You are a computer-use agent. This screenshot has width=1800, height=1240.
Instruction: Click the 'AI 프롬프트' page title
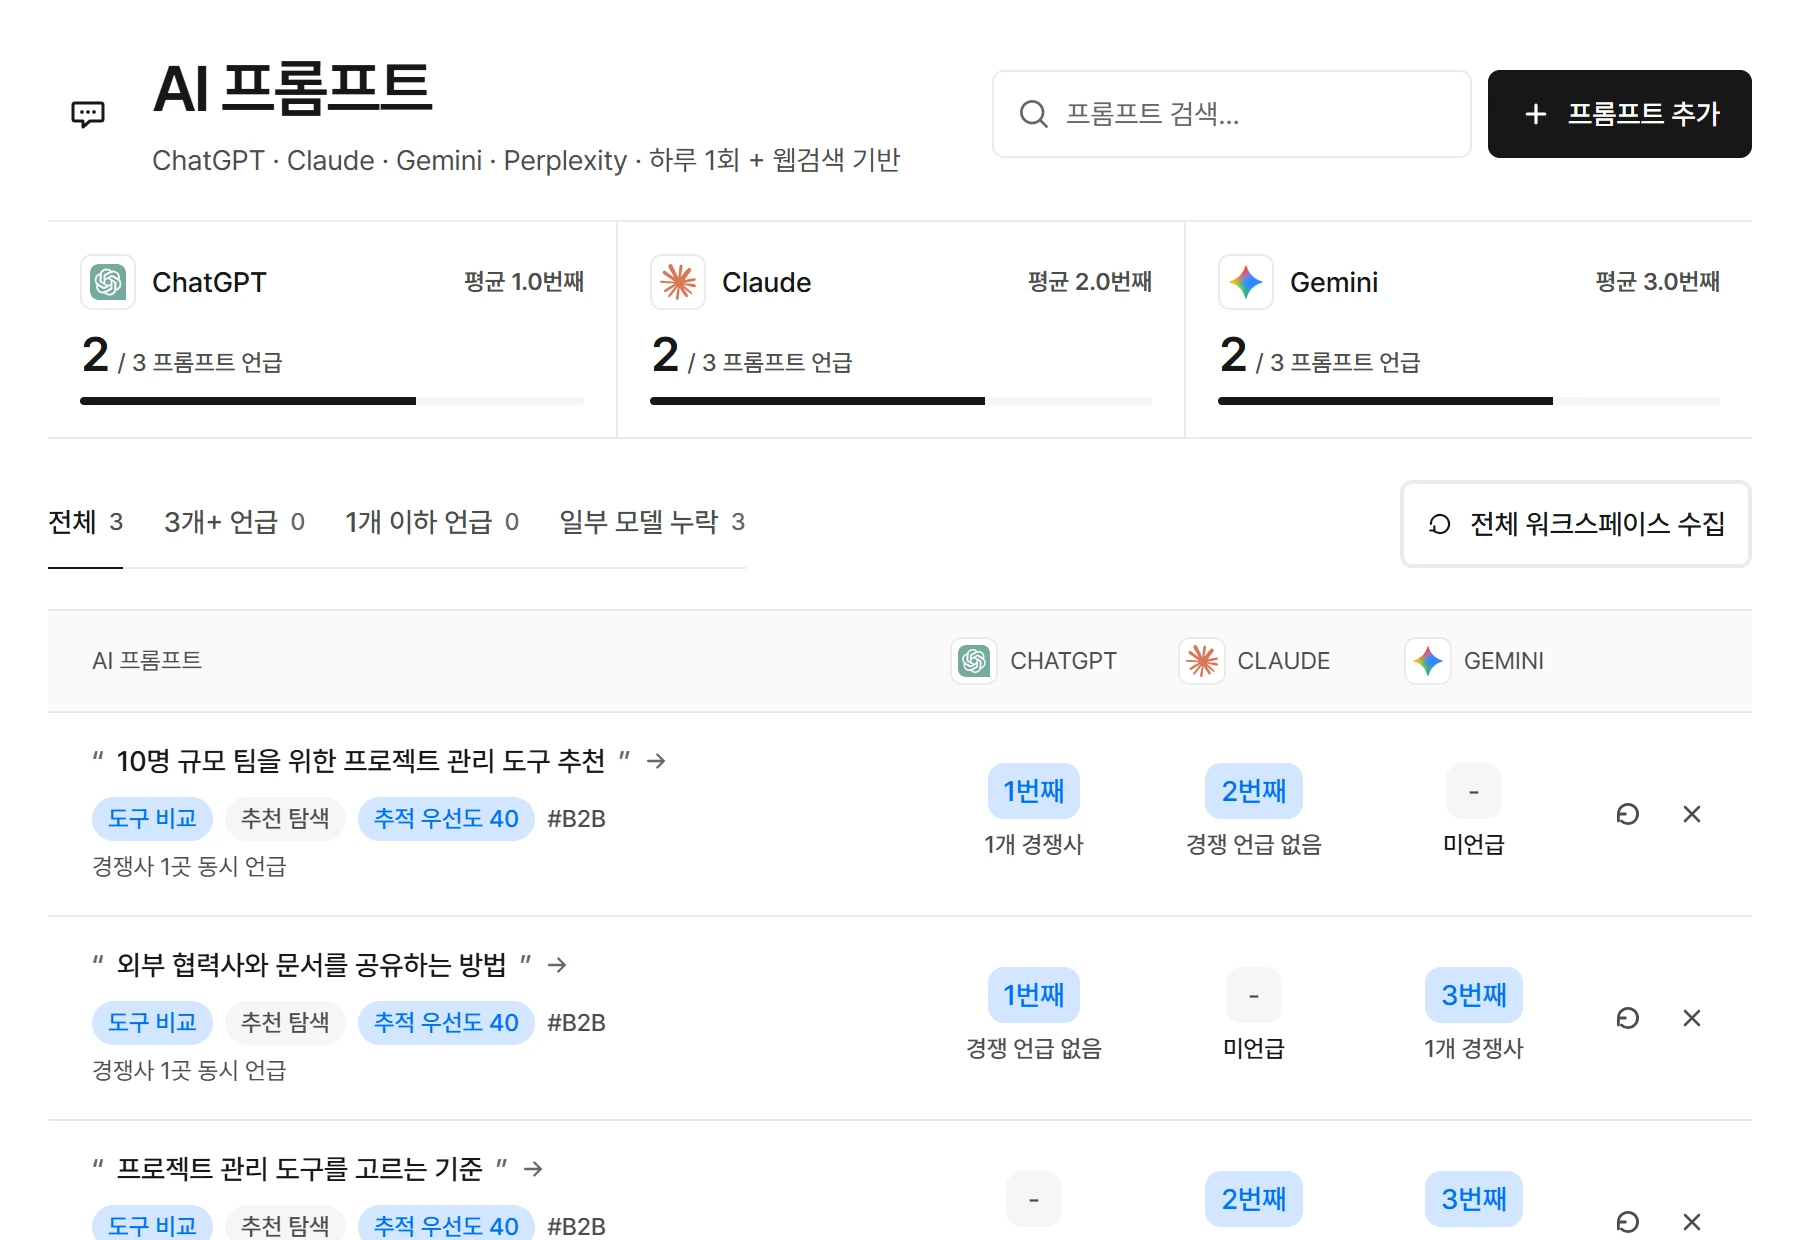coord(292,89)
